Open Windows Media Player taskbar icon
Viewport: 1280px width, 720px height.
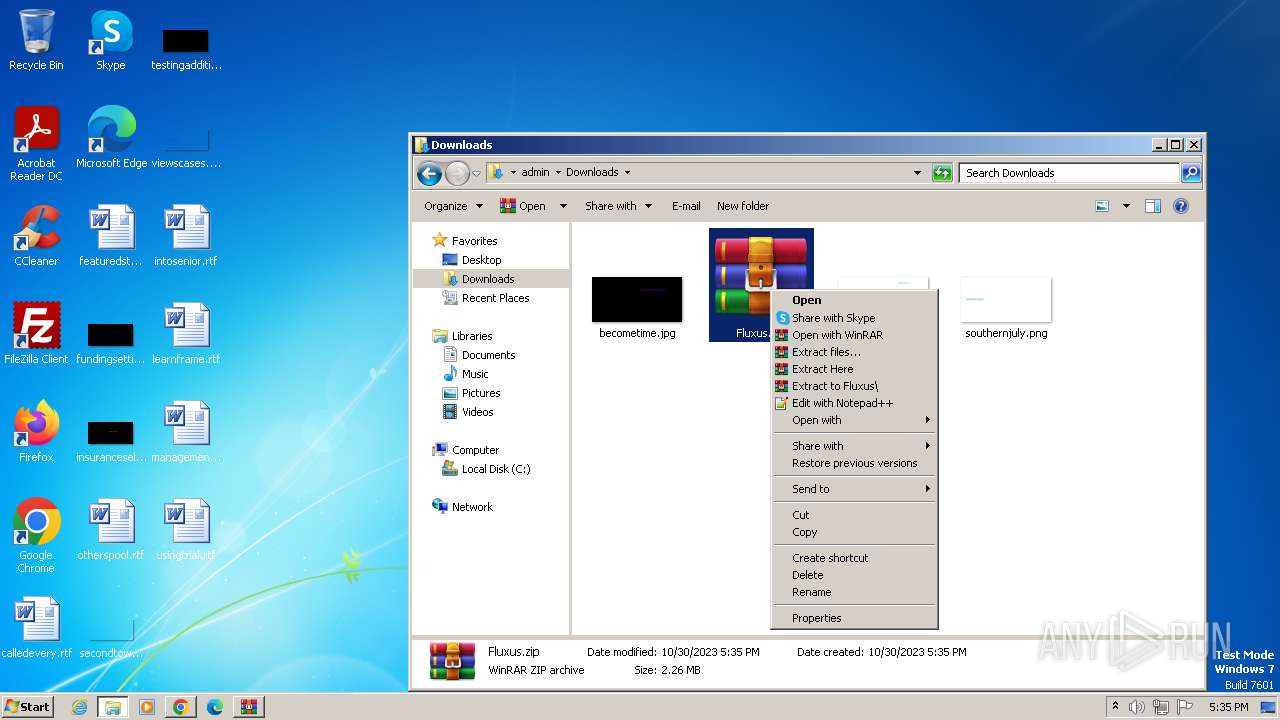coord(147,707)
